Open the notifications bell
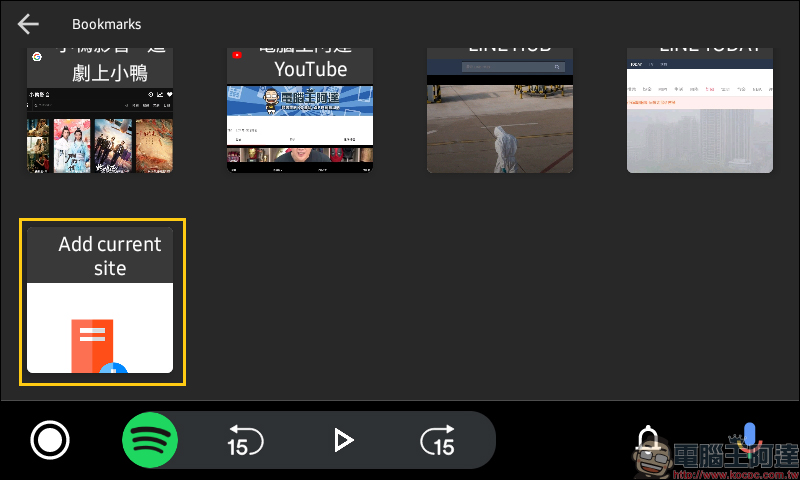 coord(648,438)
